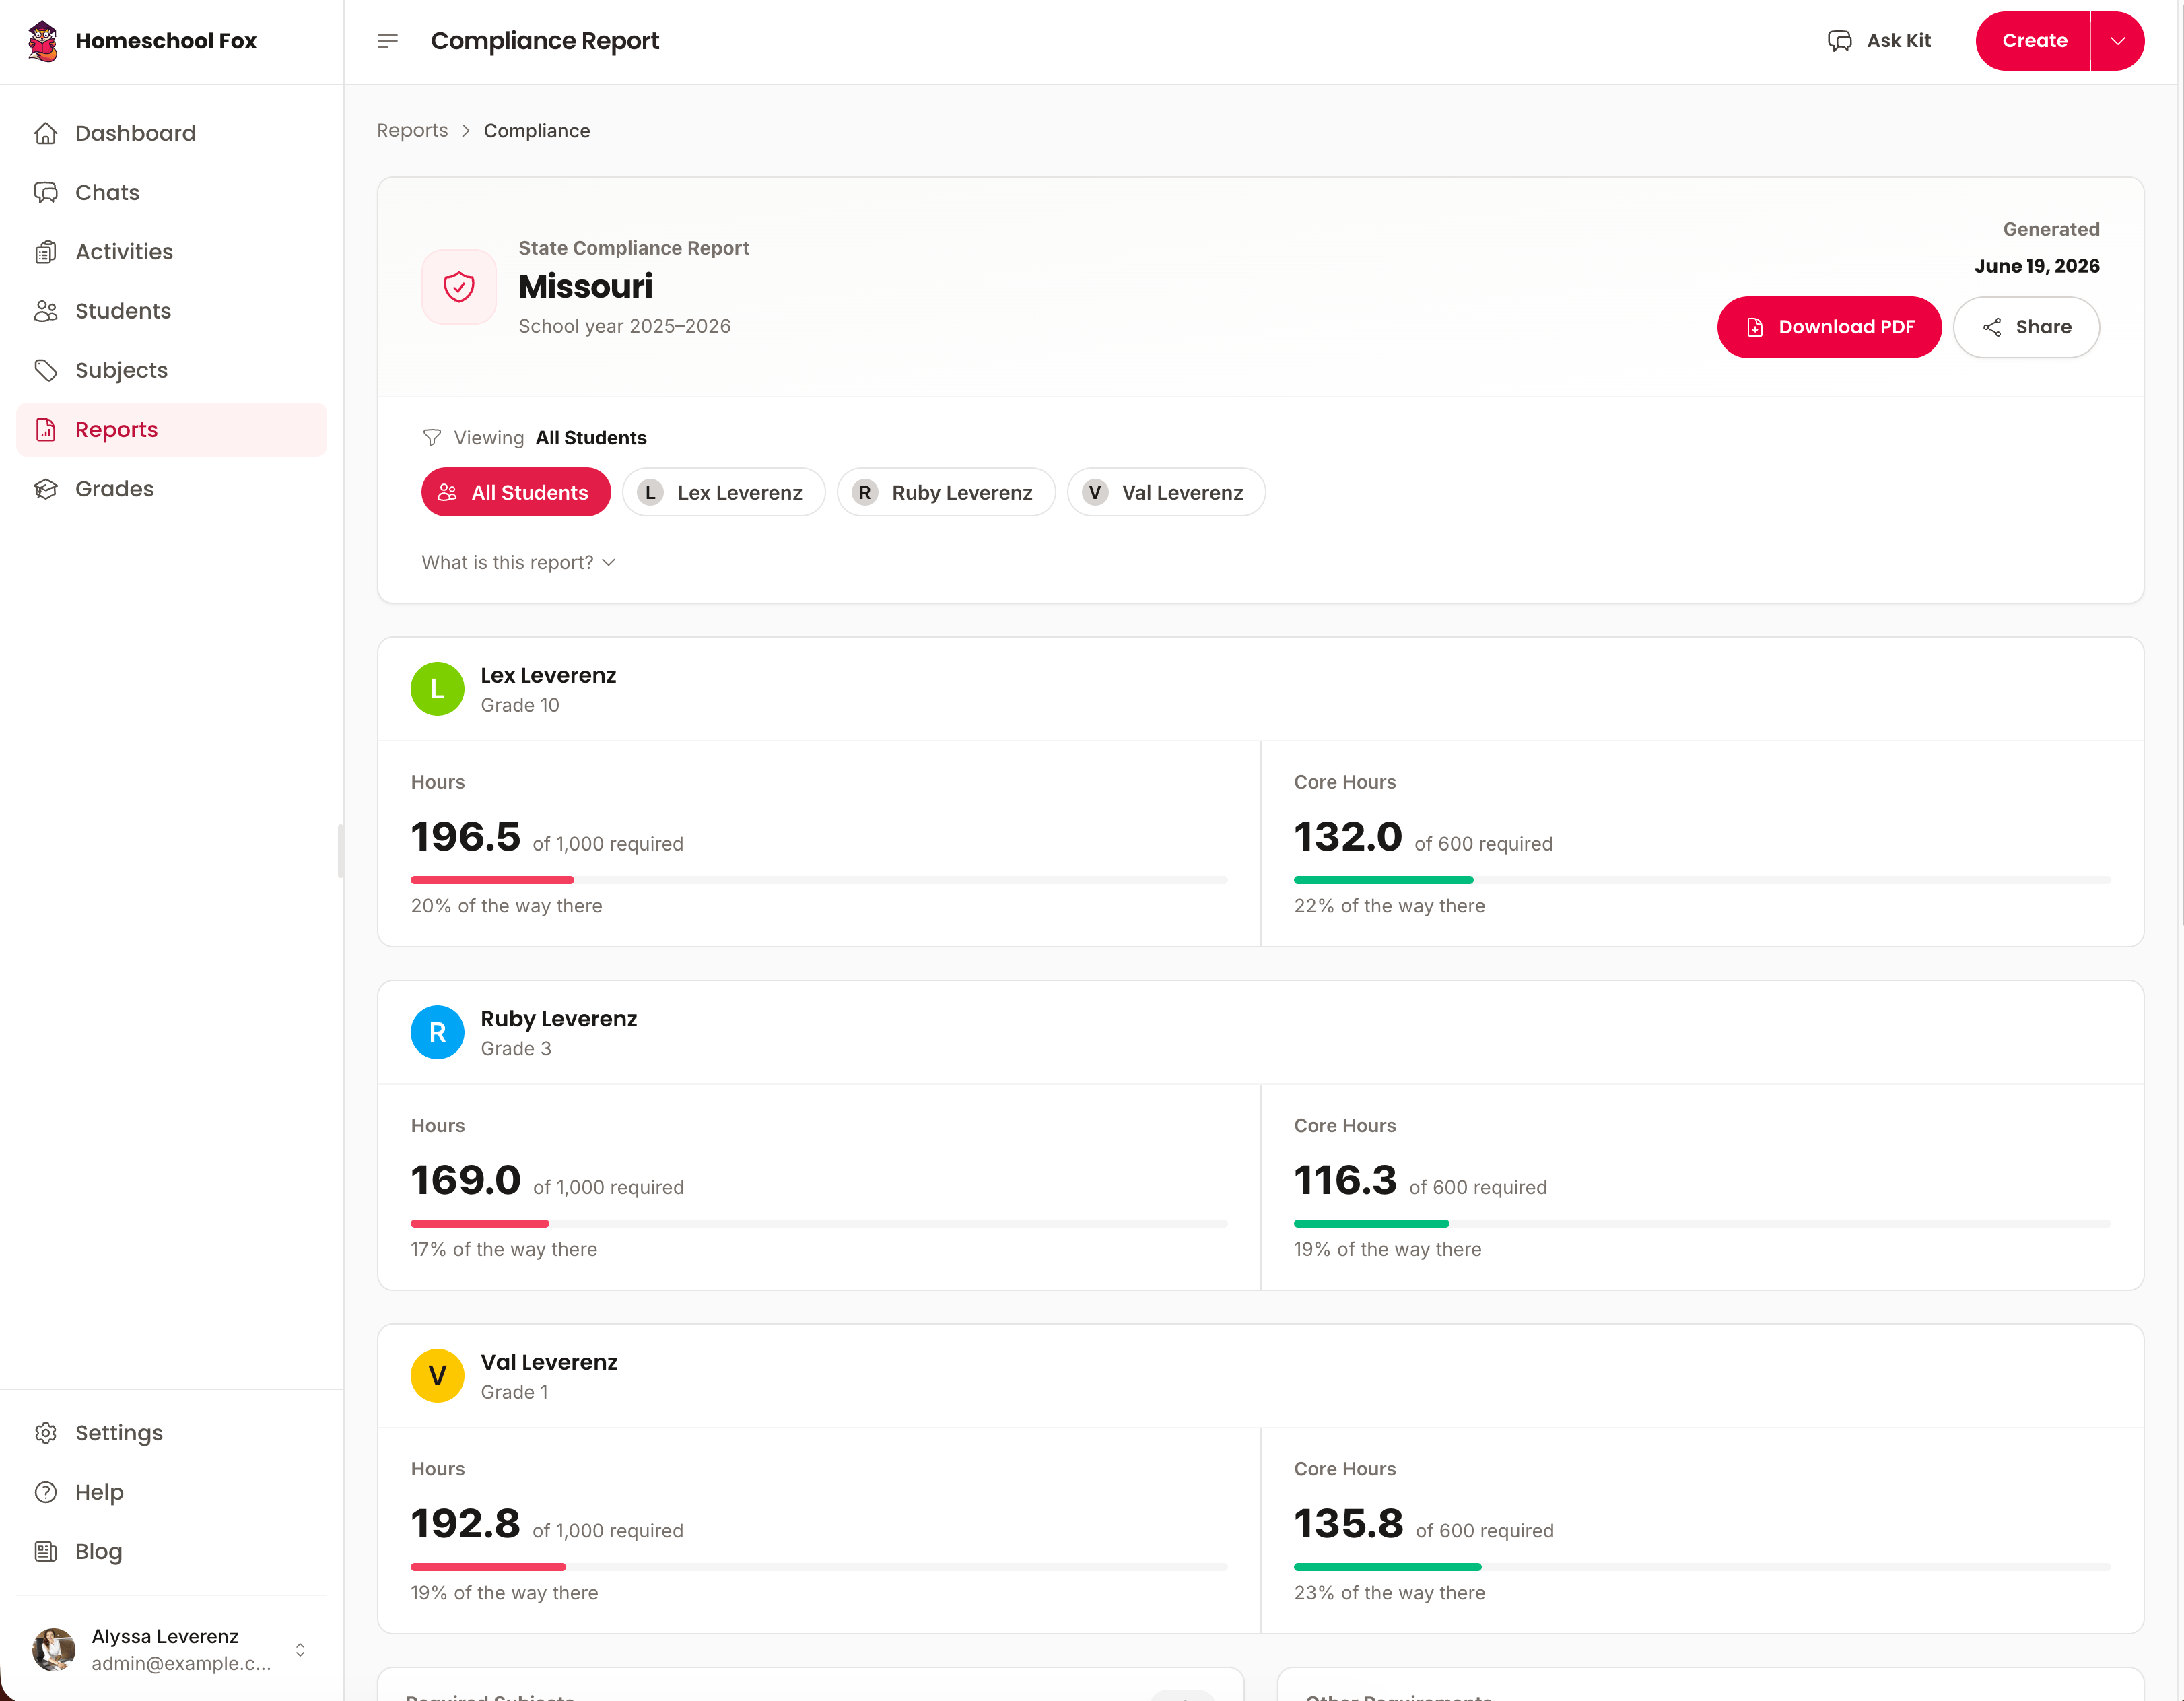Click the Settings gear icon
Screen dimensions: 2184x1701
click(46, 1433)
